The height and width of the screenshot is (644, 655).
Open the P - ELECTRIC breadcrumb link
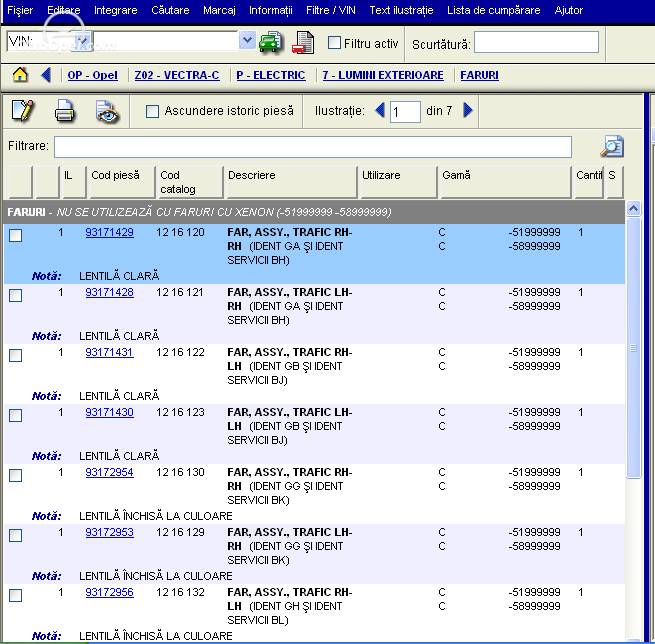pyautogui.click(x=271, y=75)
